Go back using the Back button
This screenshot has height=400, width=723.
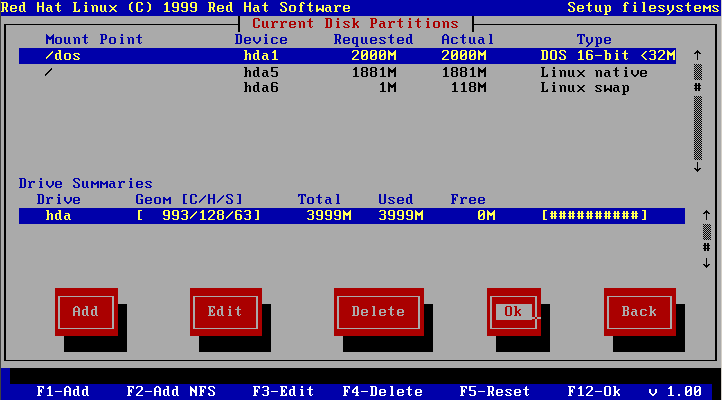639,311
